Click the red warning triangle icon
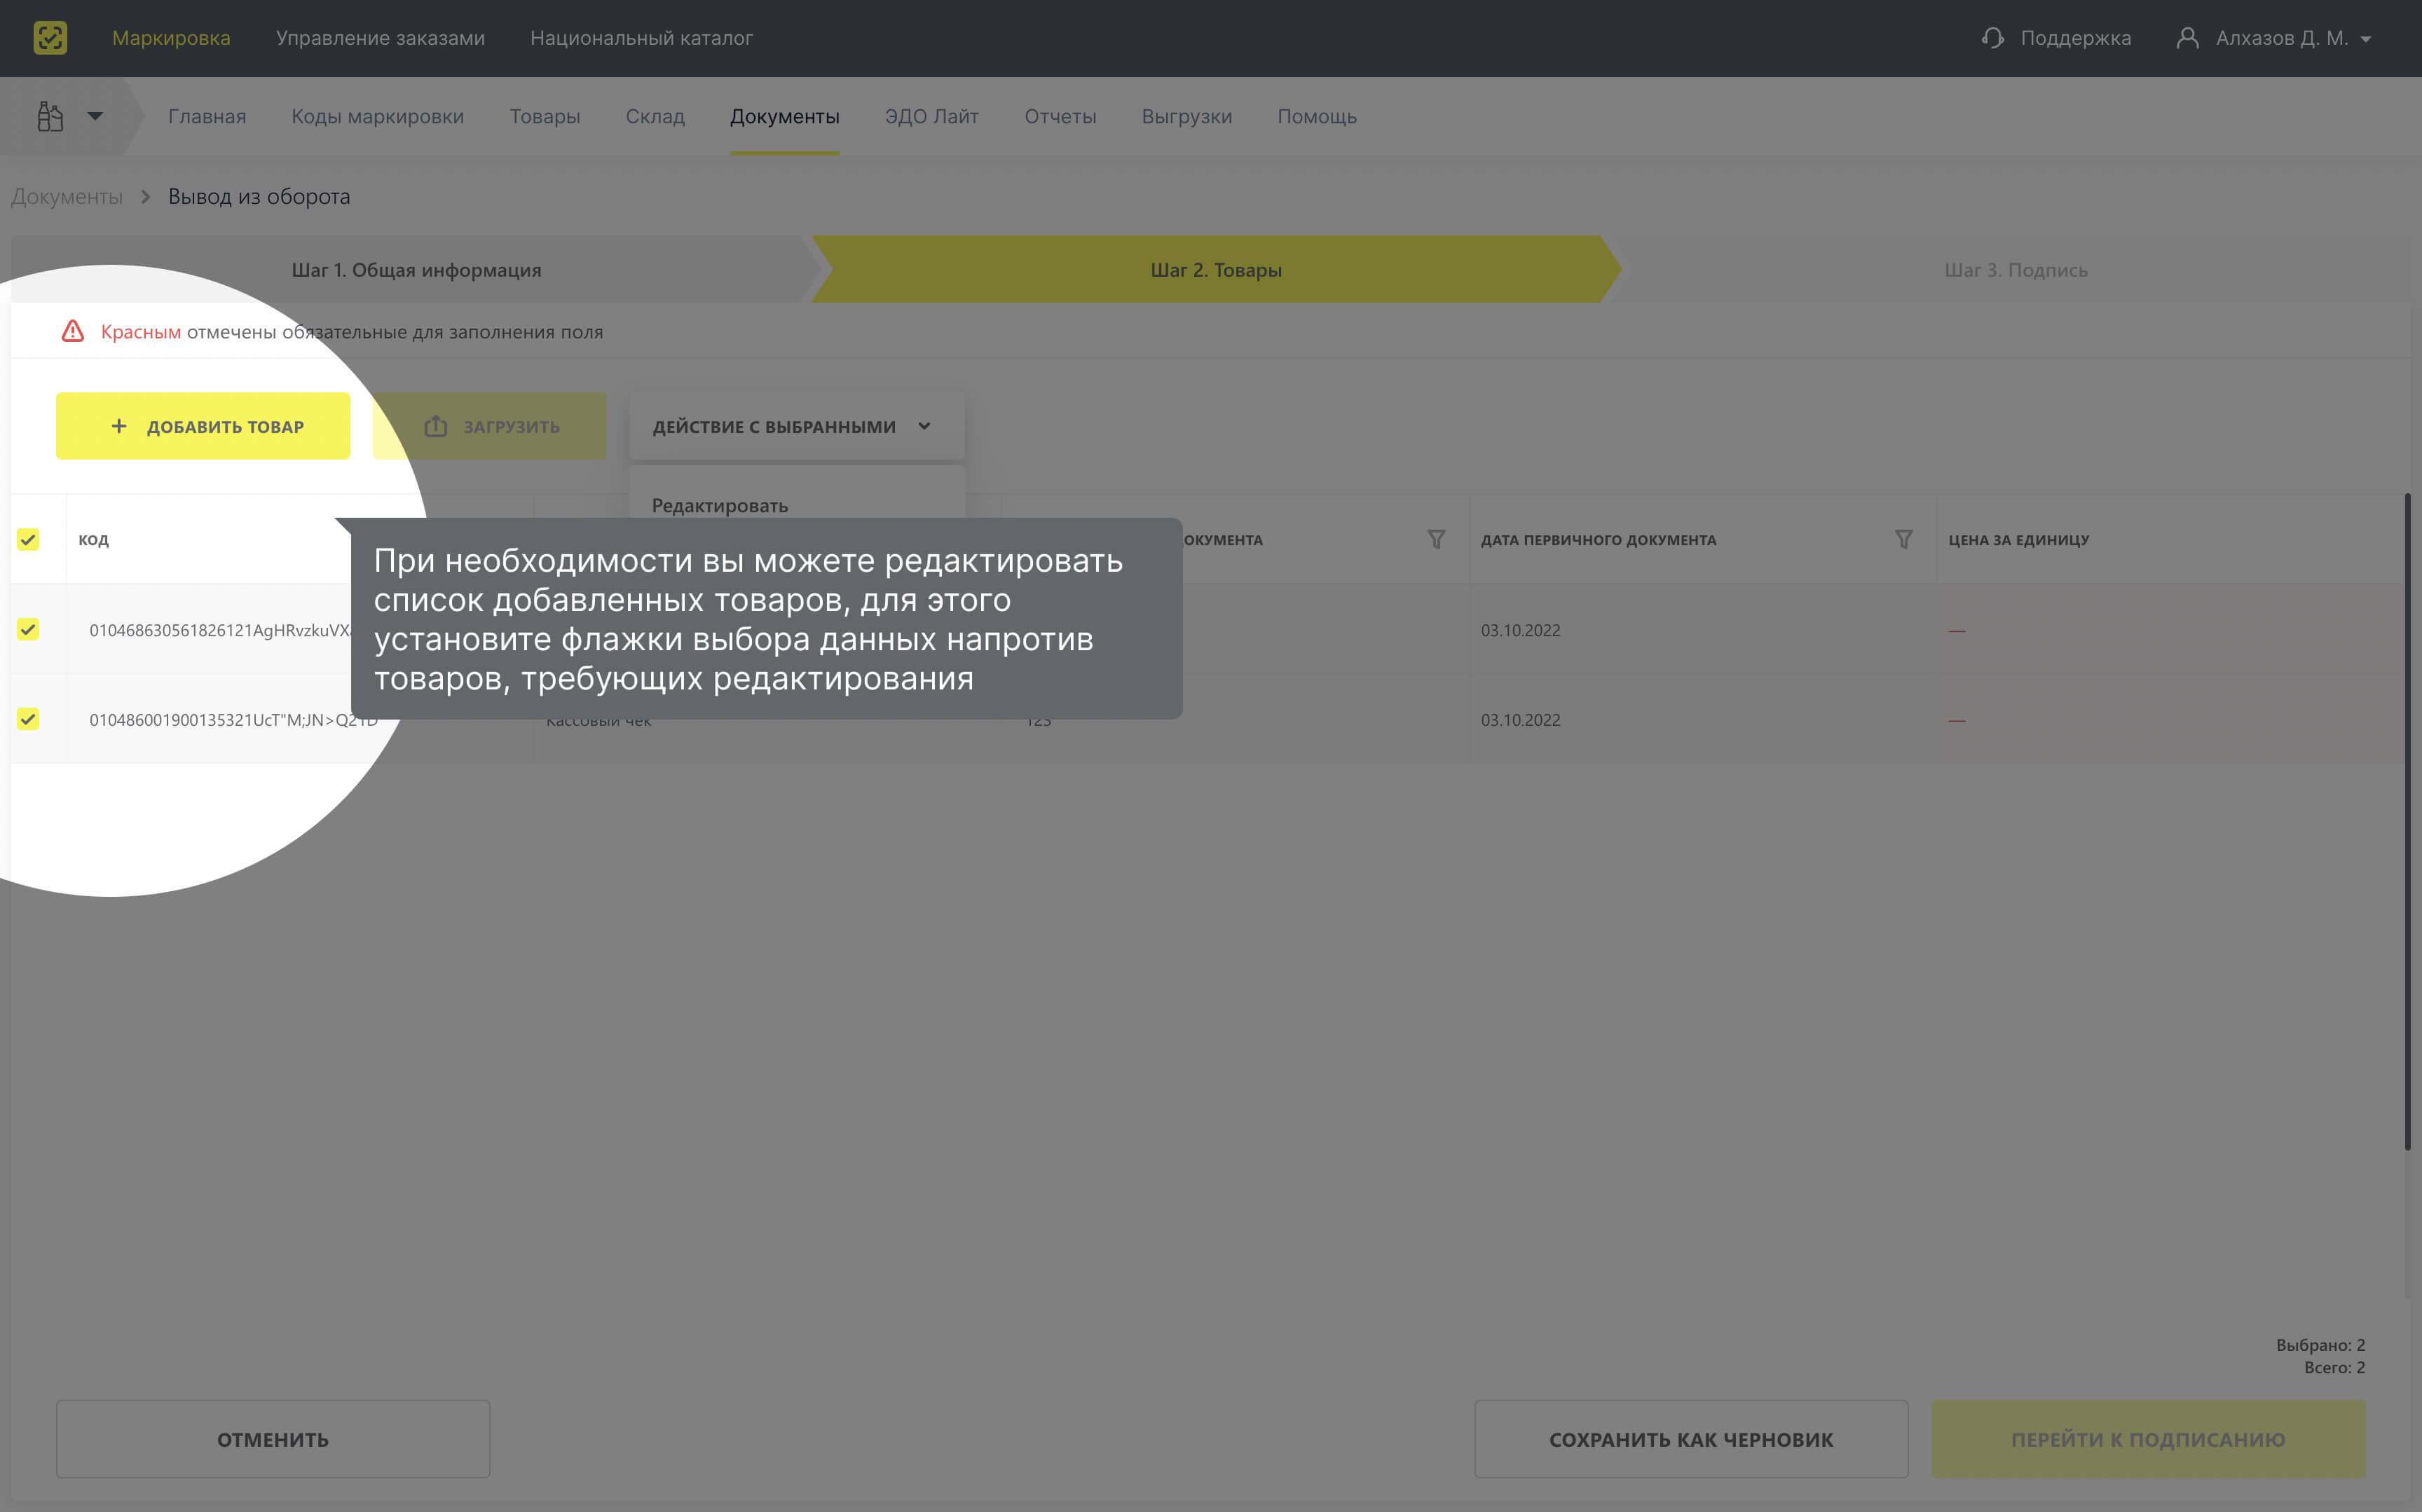The height and width of the screenshot is (1512, 2422). coord(73,331)
